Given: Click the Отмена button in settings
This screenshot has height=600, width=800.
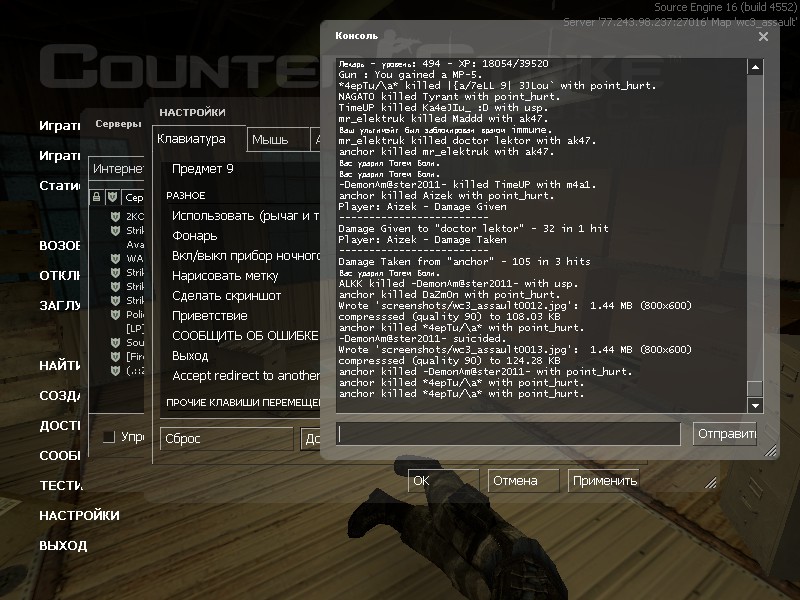Looking at the screenshot, I should tap(523, 481).
